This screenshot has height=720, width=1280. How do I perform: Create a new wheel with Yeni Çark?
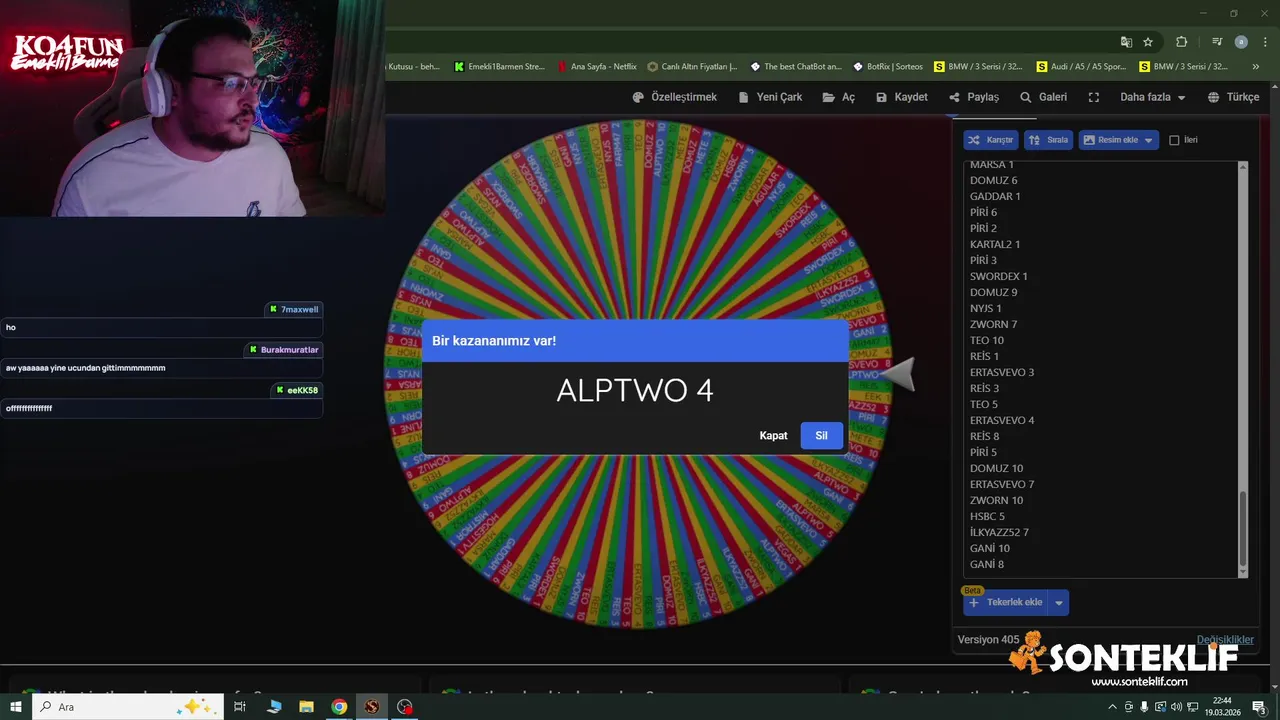tap(770, 97)
